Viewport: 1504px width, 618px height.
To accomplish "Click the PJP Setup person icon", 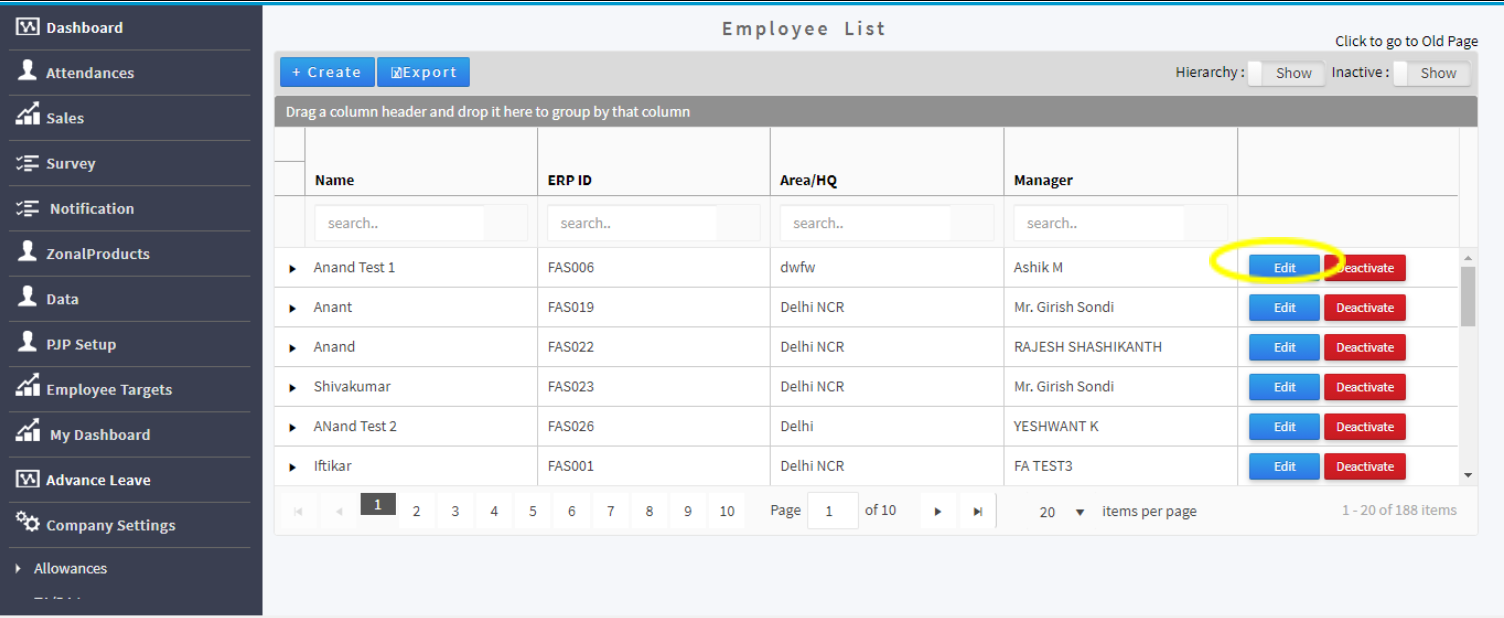I will point(27,342).
